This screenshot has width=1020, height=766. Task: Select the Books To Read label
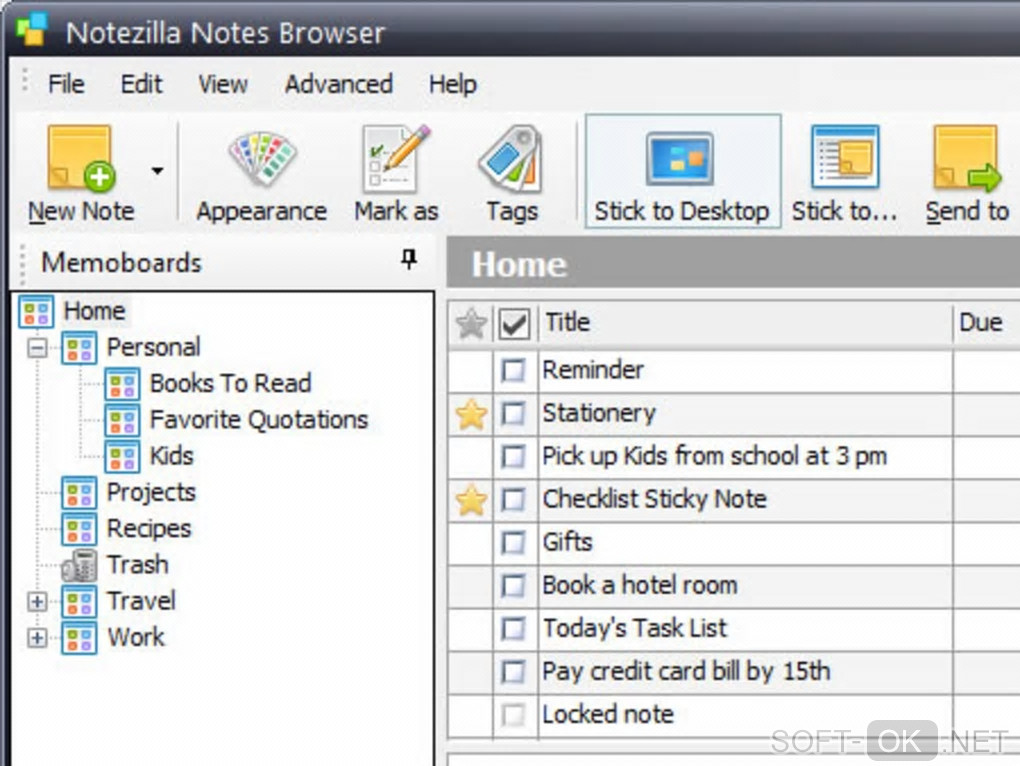(230, 383)
